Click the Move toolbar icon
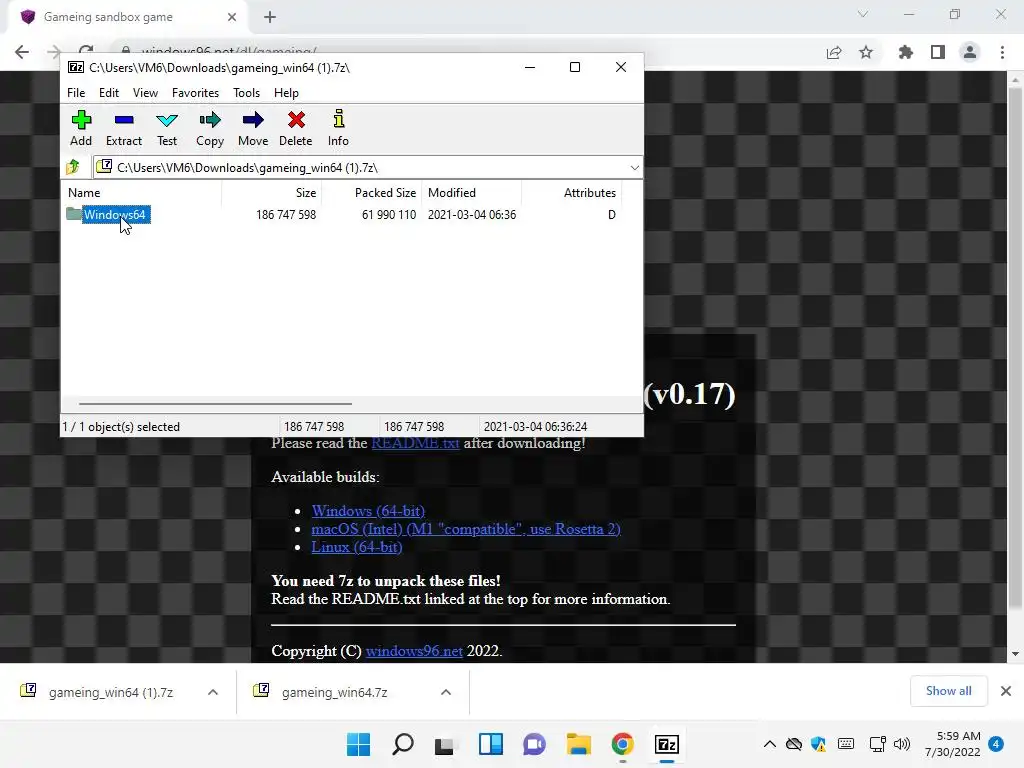1024x768 pixels. (x=253, y=128)
